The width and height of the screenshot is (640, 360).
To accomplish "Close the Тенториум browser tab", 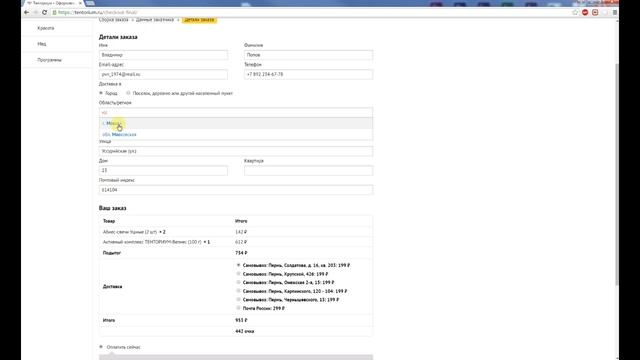I will (x=80, y=3).
